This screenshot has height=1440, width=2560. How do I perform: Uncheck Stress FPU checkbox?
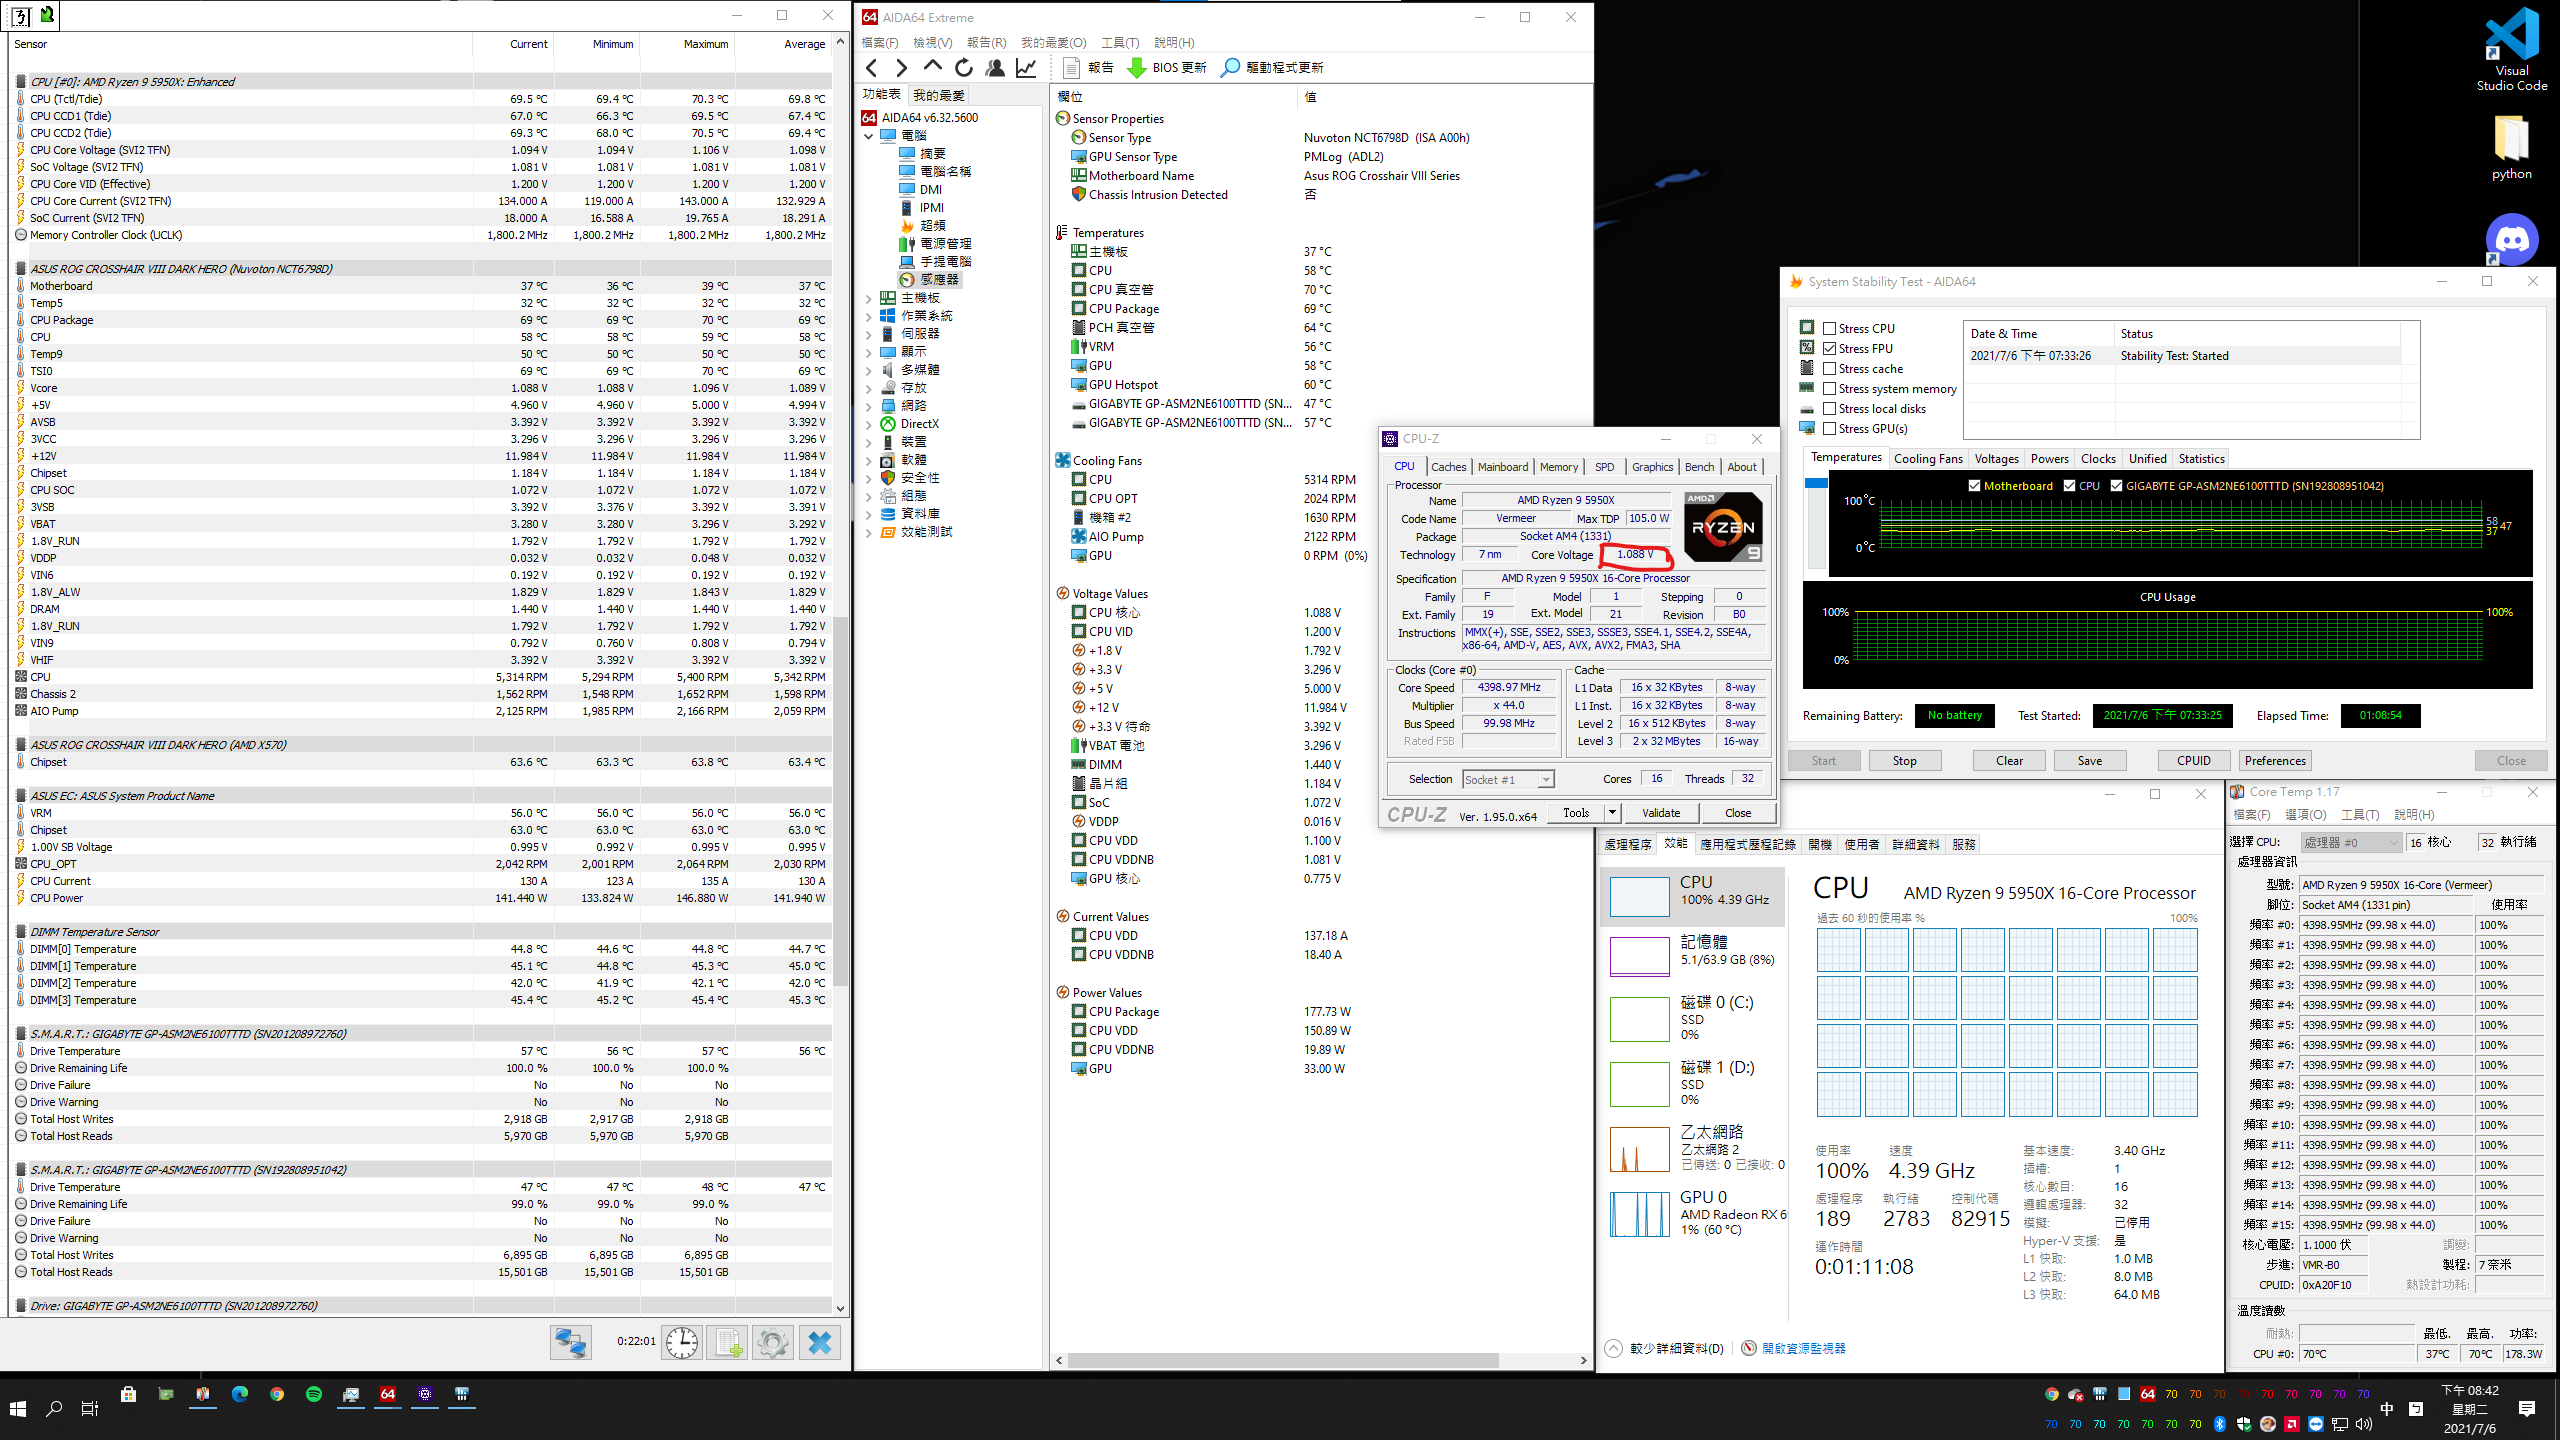(x=1829, y=348)
